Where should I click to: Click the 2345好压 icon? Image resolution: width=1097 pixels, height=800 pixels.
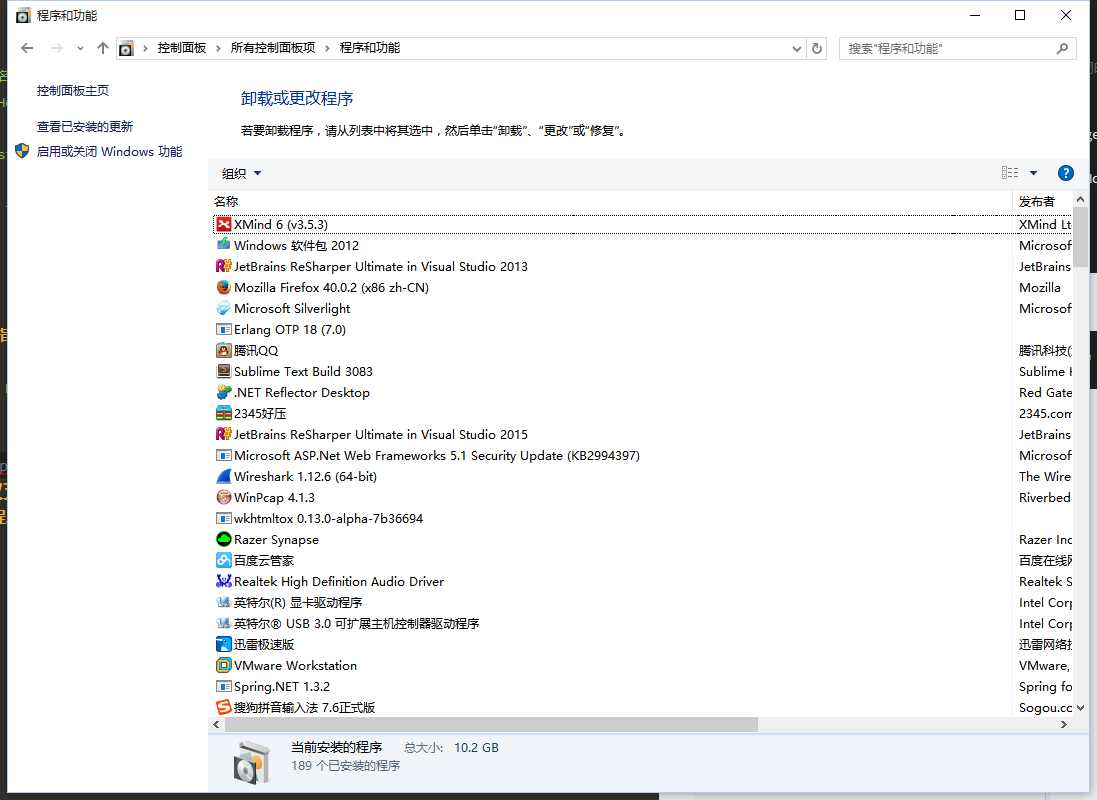[x=223, y=413]
